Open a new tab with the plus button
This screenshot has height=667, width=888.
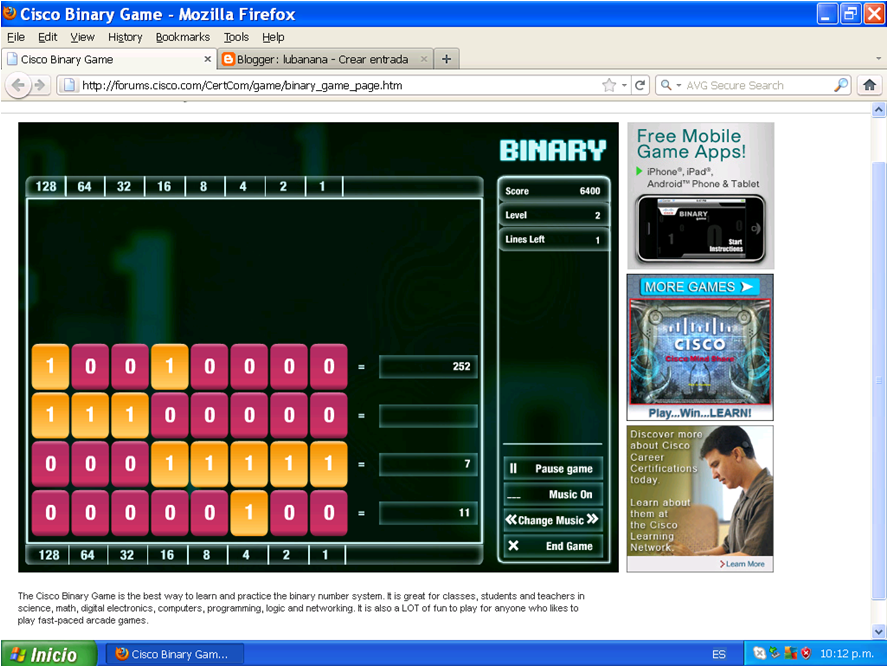[x=446, y=58]
